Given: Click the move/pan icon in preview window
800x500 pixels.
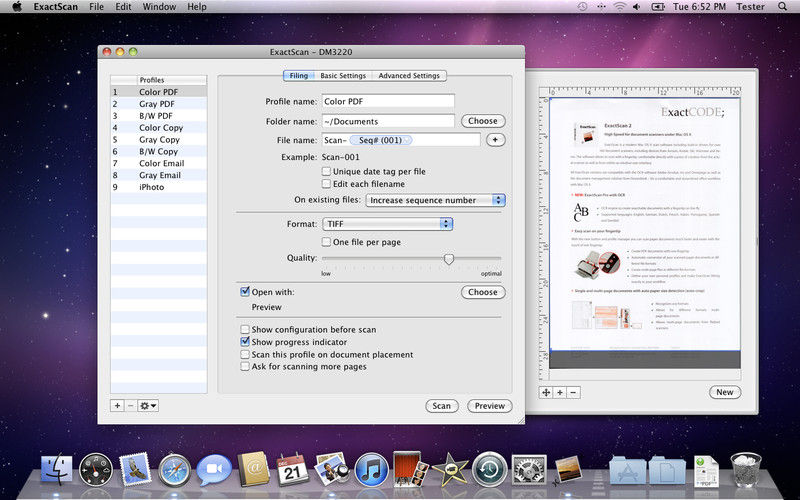Looking at the screenshot, I should click(x=546, y=392).
